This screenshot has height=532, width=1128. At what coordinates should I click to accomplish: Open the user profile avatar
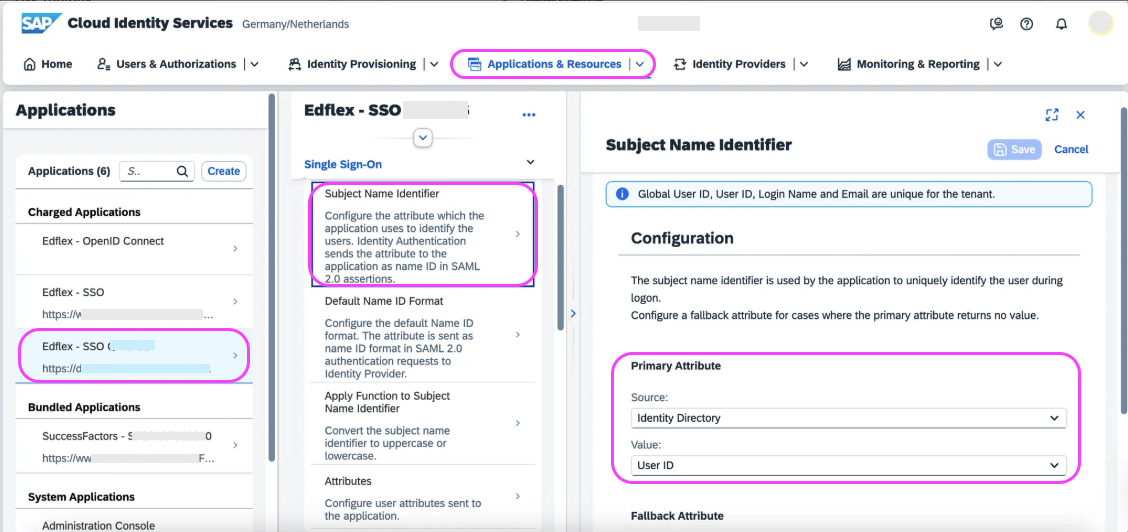click(x=1101, y=24)
